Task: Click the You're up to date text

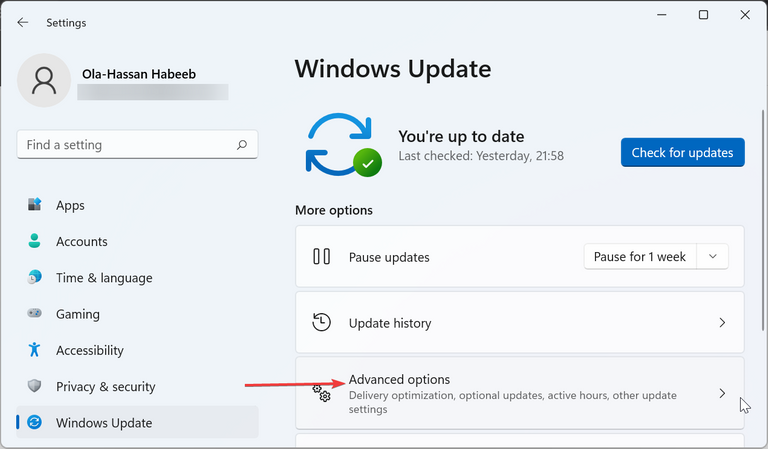Action: (461, 136)
